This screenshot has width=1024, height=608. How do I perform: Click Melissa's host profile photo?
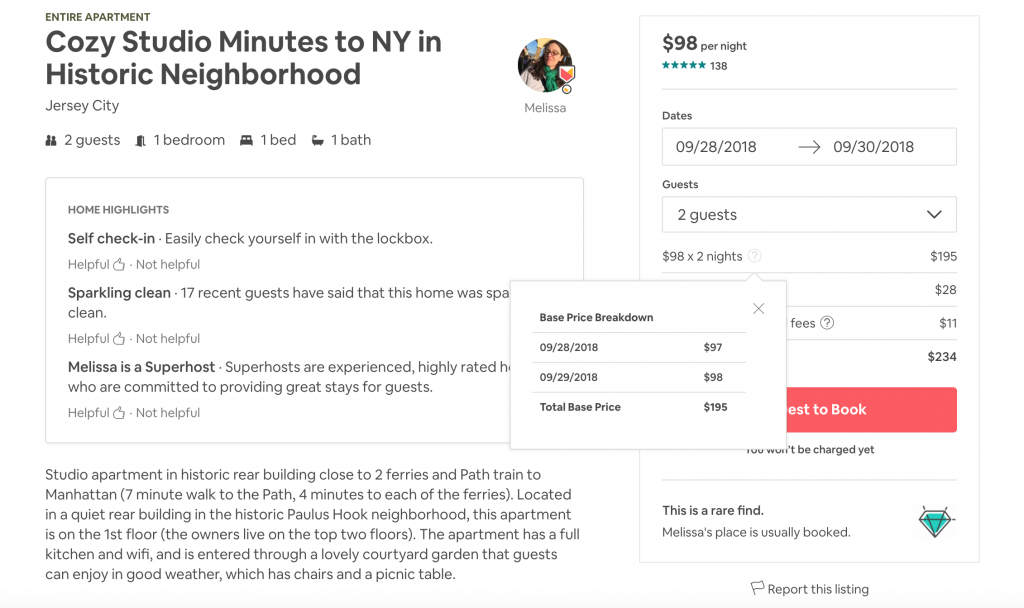tap(545, 65)
